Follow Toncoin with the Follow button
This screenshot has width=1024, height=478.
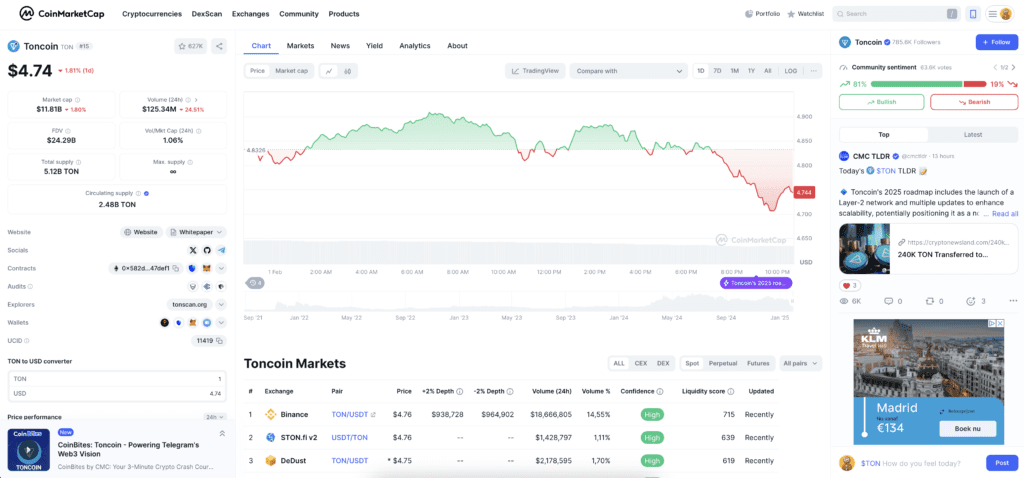996,42
